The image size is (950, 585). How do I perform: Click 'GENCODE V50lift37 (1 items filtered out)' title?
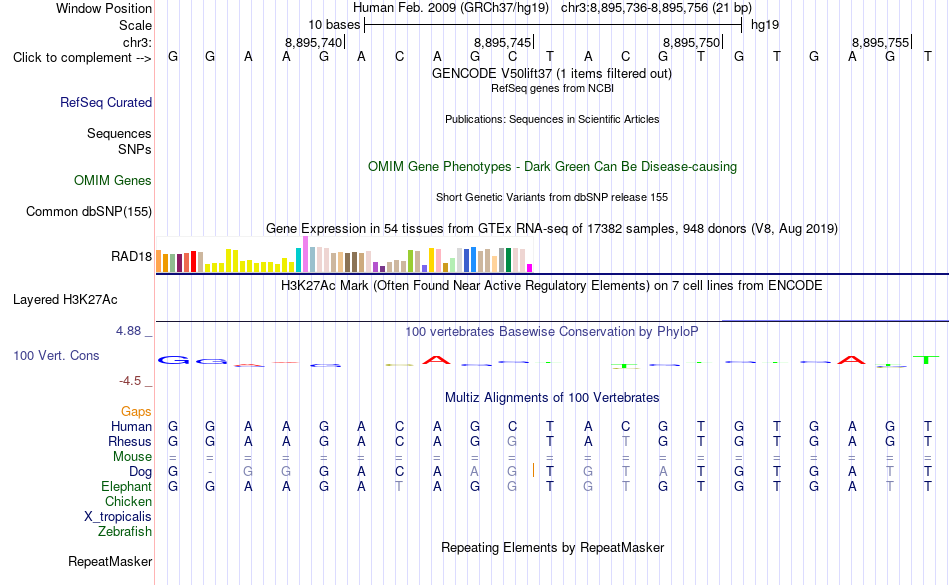click(552, 74)
